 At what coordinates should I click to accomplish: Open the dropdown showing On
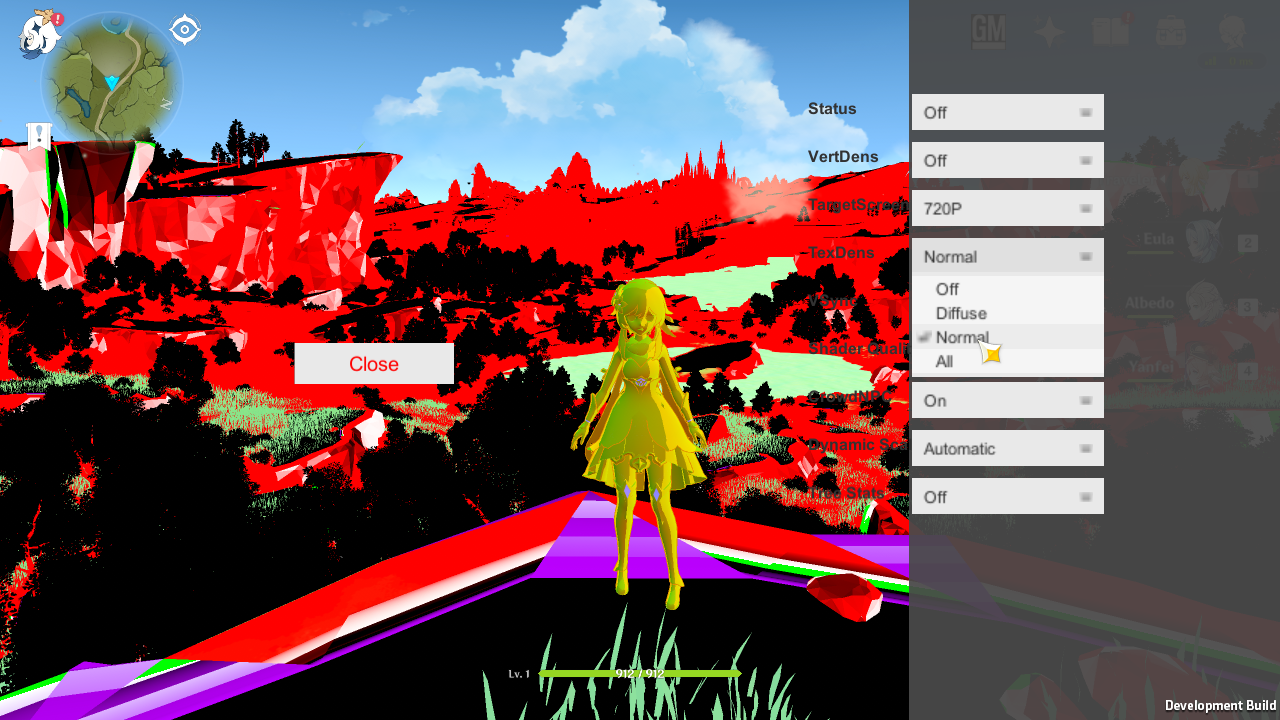click(1008, 400)
